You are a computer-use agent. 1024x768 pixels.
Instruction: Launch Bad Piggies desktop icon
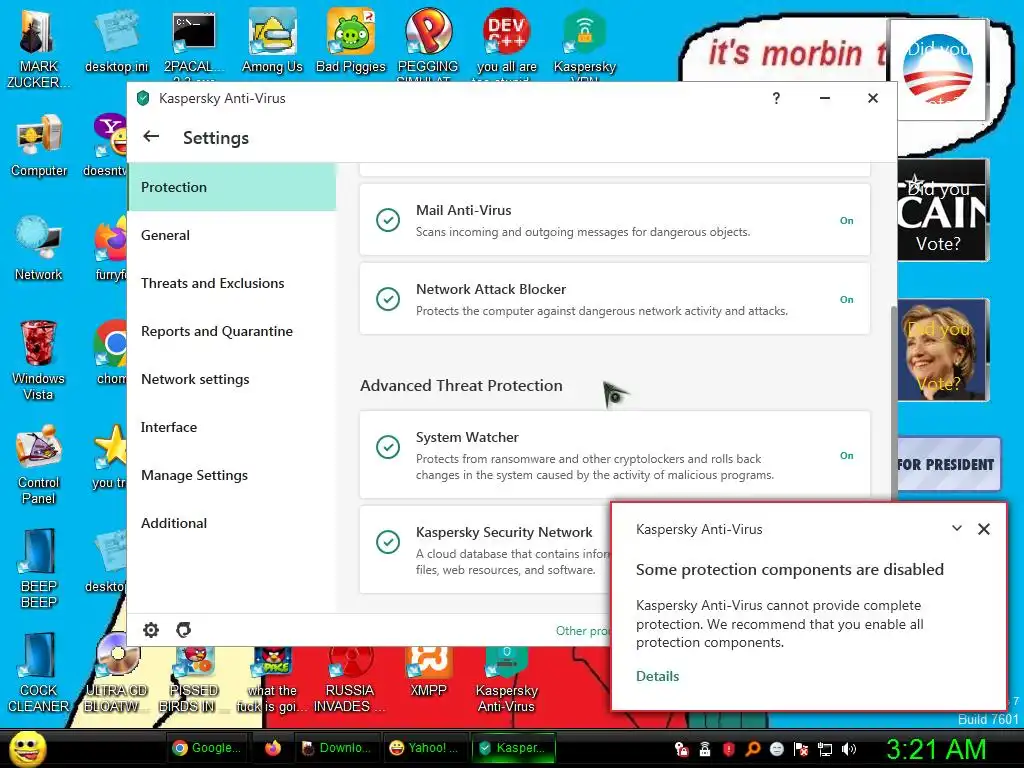coord(351,42)
